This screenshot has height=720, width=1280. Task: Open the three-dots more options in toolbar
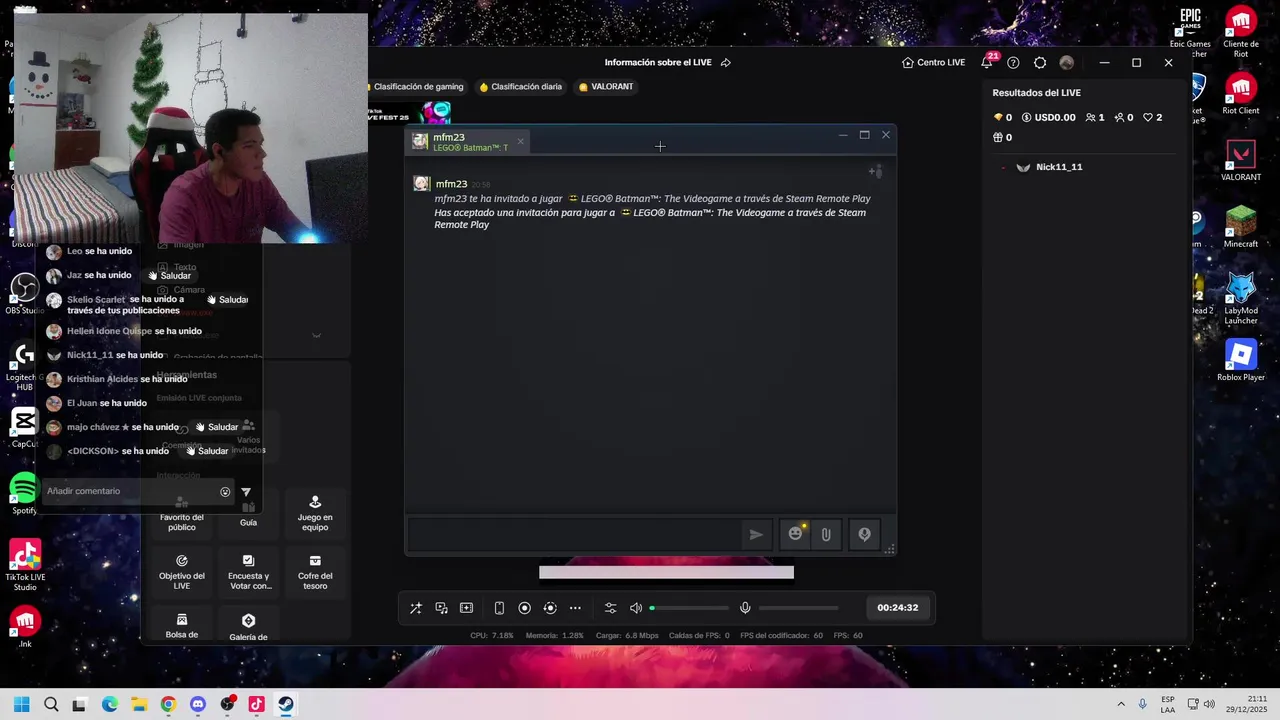[575, 608]
